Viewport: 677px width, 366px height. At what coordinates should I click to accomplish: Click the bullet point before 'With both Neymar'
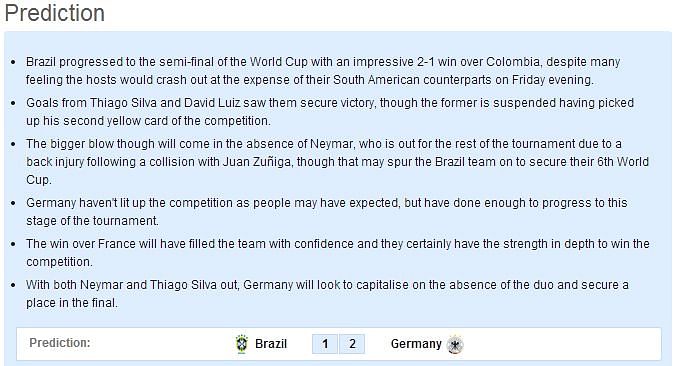tap(13, 285)
